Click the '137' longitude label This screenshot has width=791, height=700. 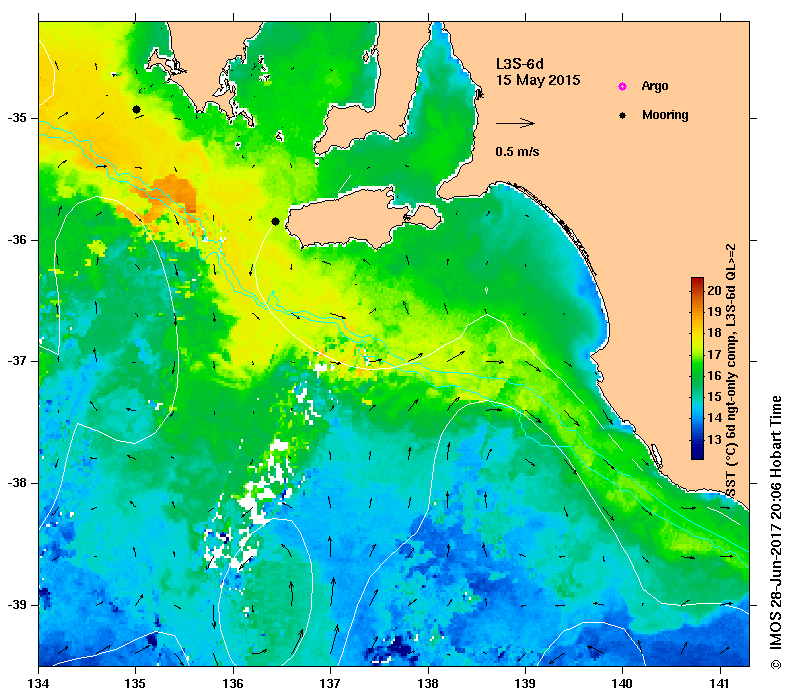coord(330,684)
